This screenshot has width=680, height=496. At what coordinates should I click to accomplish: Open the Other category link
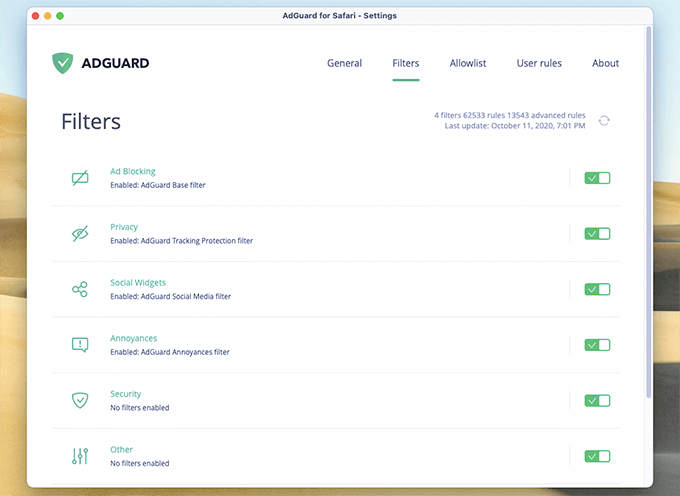coord(121,450)
